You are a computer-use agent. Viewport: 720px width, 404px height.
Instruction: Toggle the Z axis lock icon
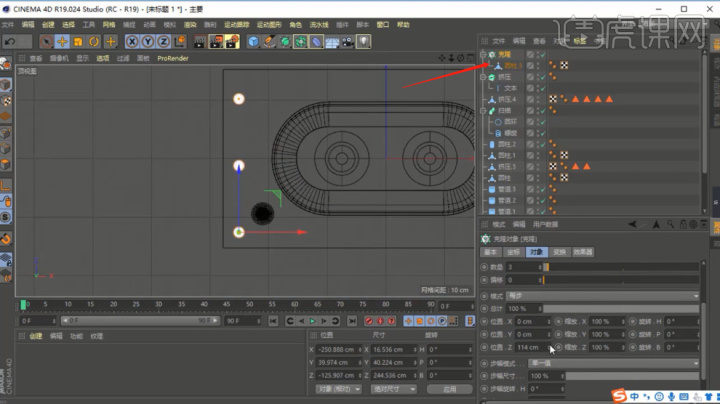163,41
